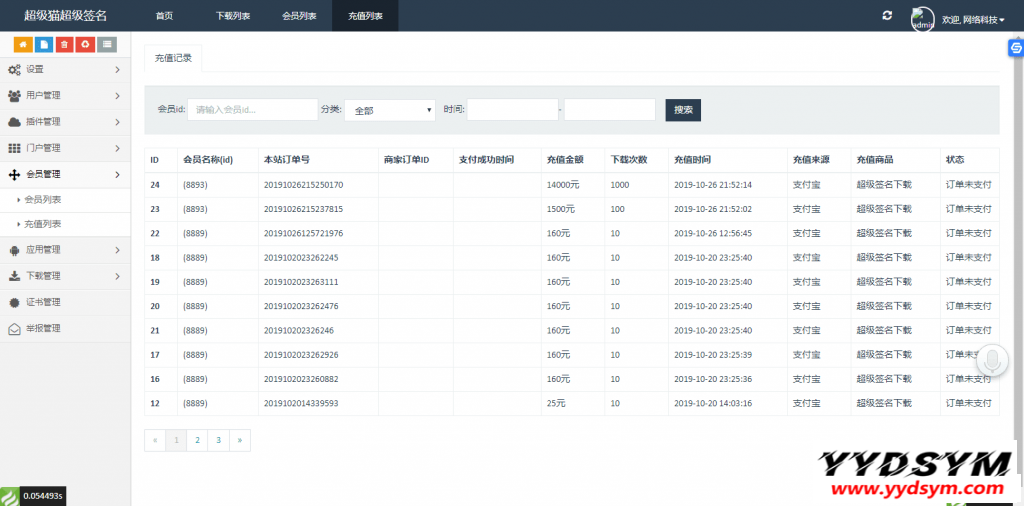Click the microphone floating icon

993,361
